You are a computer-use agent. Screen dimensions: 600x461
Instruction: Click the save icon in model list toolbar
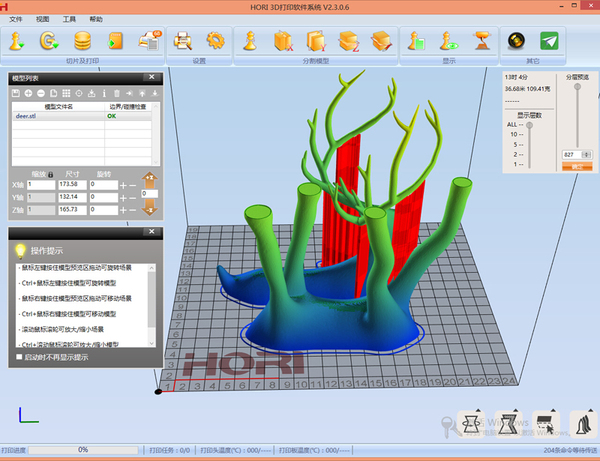tap(16, 93)
